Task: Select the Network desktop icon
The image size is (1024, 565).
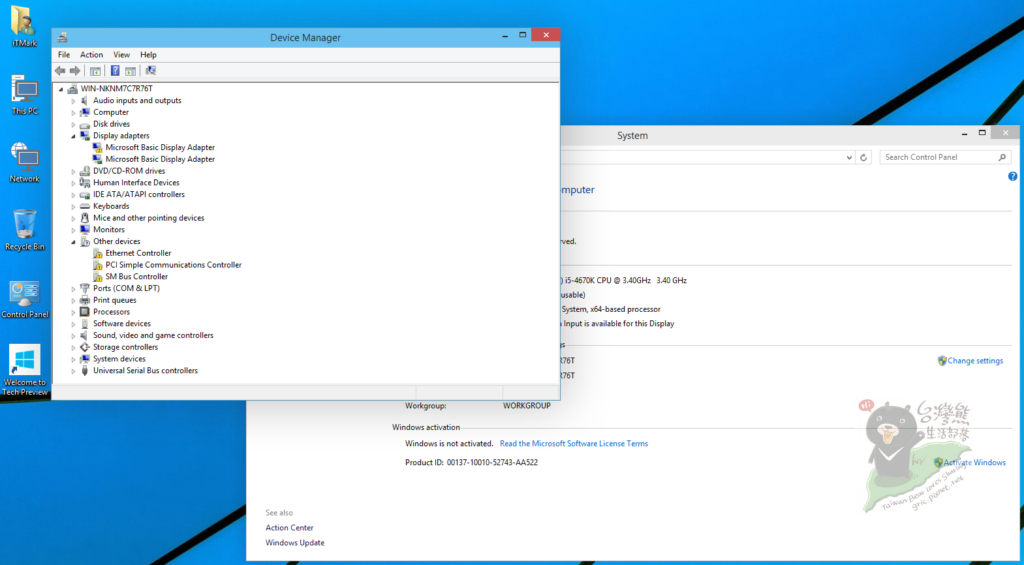Action: (24, 163)
